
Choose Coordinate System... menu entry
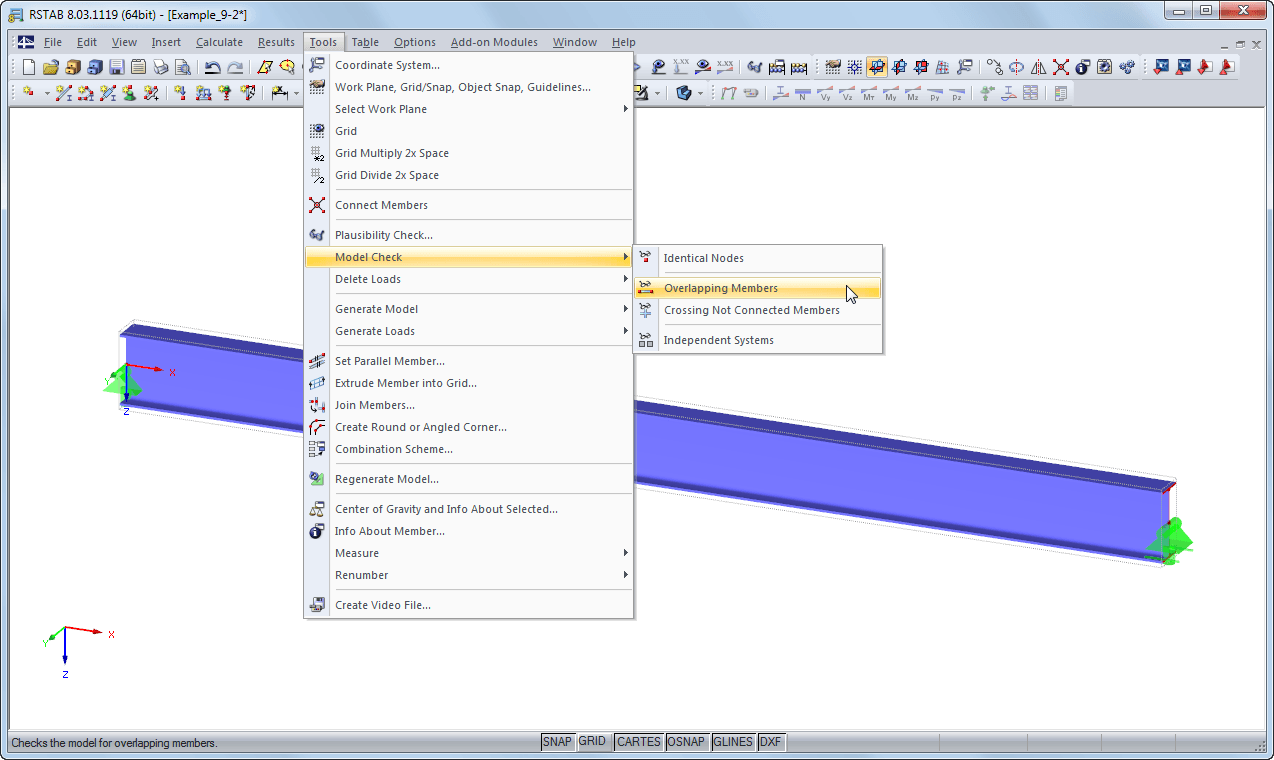click(469, 65)
